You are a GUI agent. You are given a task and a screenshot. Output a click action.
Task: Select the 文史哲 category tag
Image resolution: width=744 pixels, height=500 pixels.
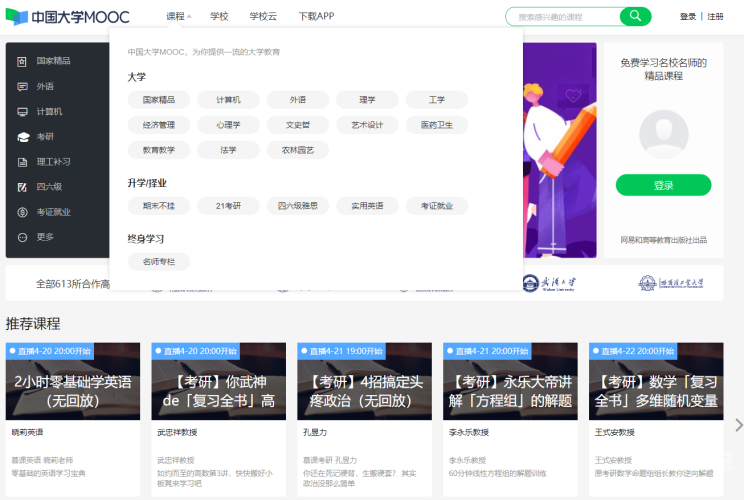coord(298,125)
